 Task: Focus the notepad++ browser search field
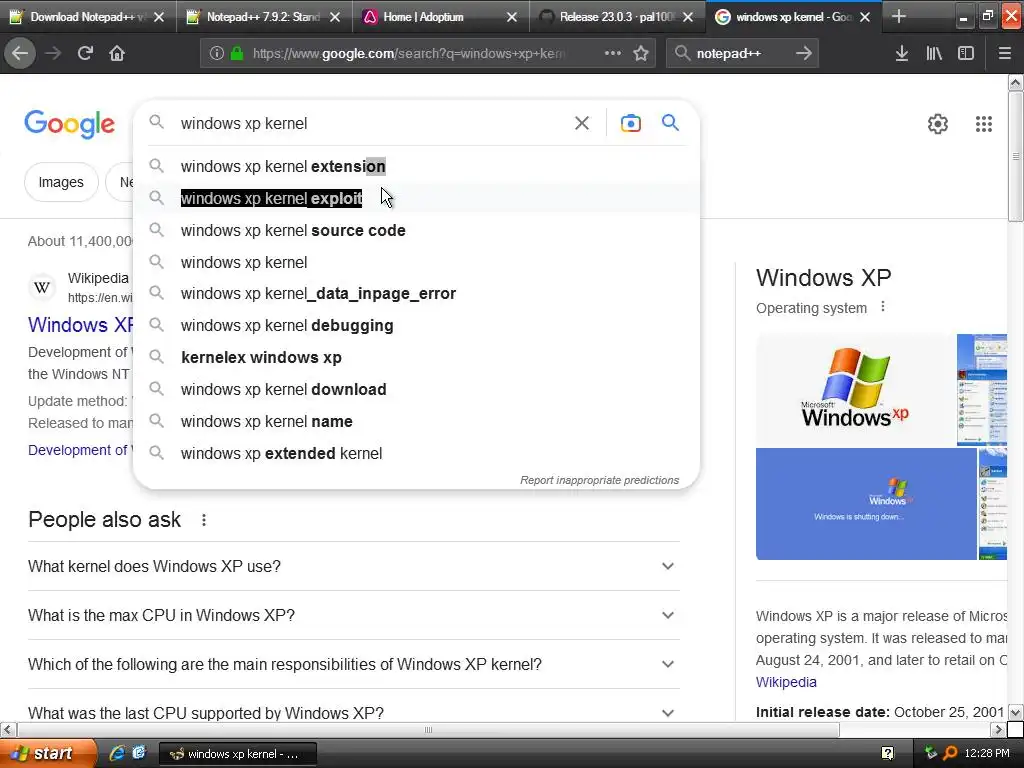741,53
